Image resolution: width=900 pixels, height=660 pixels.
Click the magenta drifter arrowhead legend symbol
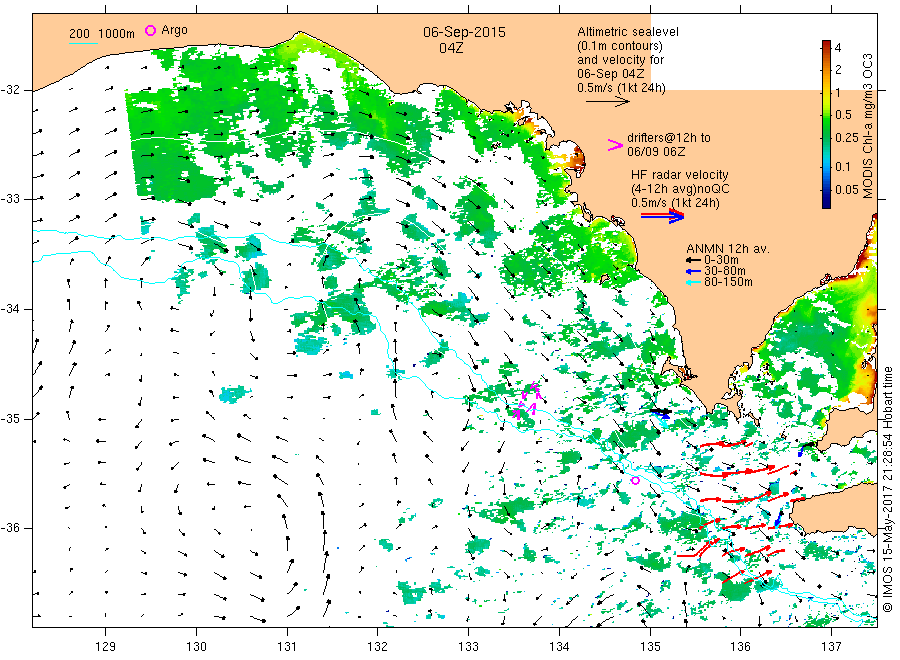click(615, 145)
